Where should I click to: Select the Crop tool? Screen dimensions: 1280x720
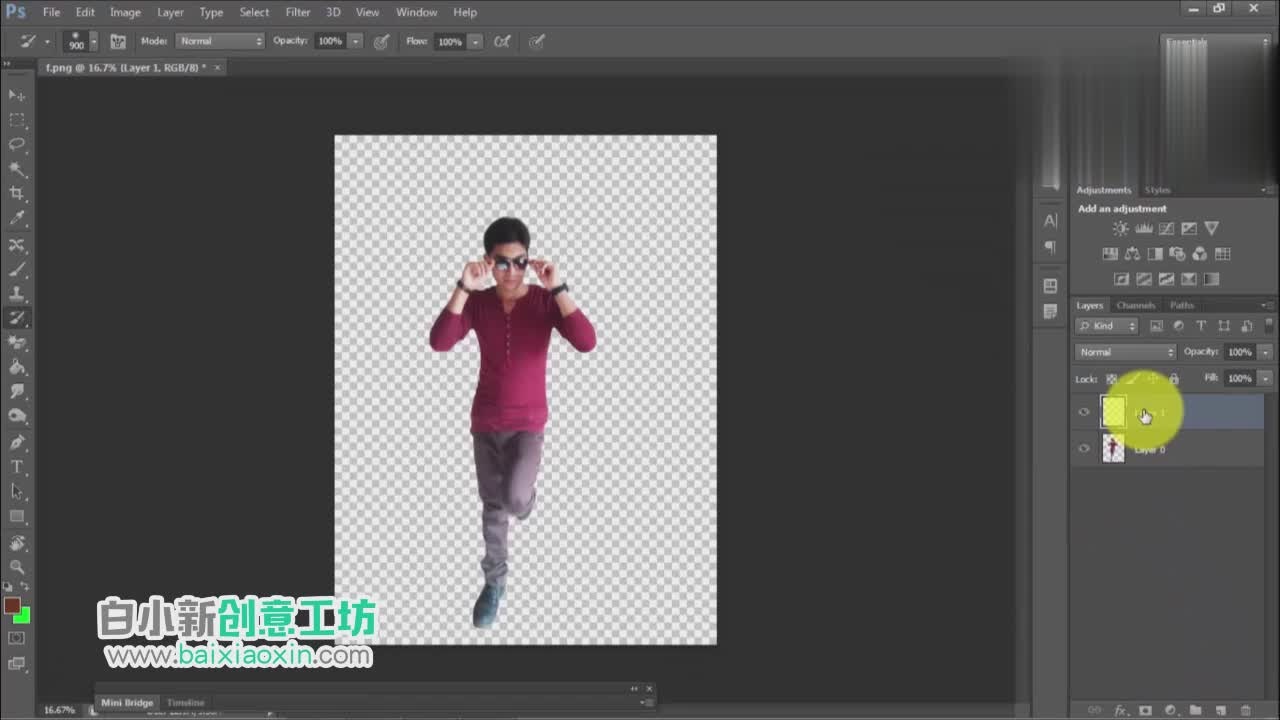[17, 193]
